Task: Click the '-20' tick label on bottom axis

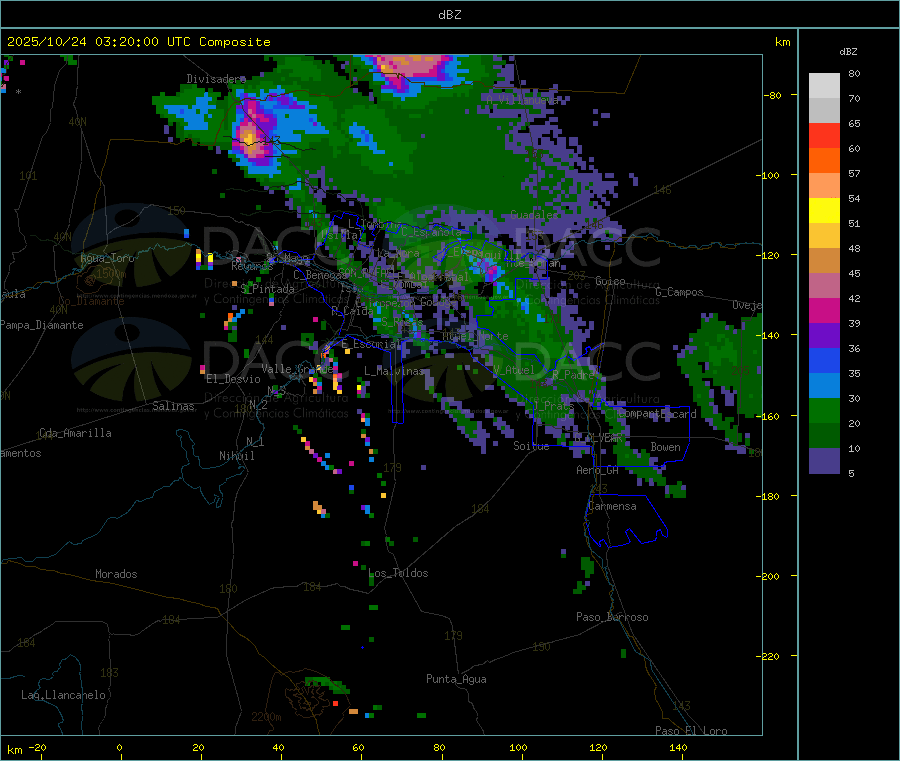Action: click(x=38, y=747)
